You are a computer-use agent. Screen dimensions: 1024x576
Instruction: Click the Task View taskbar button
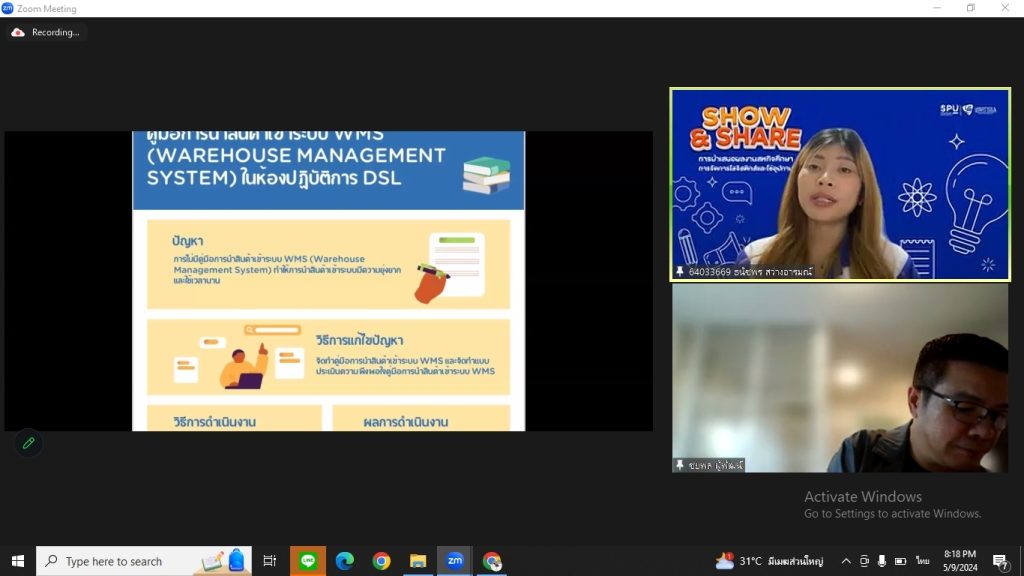tap(270, 561)
